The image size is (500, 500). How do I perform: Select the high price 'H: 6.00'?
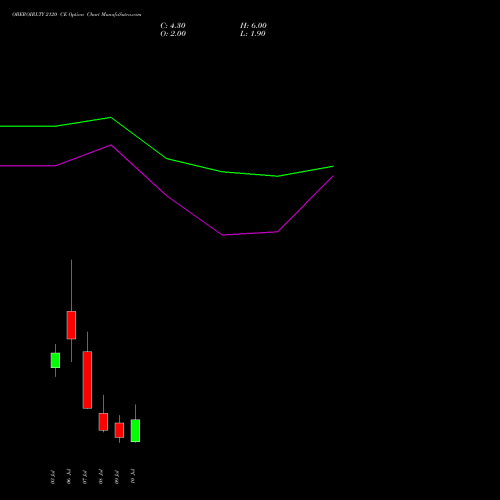coord(253,26)
